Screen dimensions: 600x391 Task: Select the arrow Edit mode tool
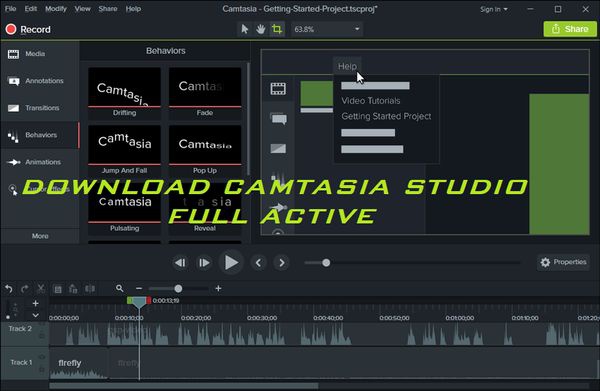tap(245, 29)
